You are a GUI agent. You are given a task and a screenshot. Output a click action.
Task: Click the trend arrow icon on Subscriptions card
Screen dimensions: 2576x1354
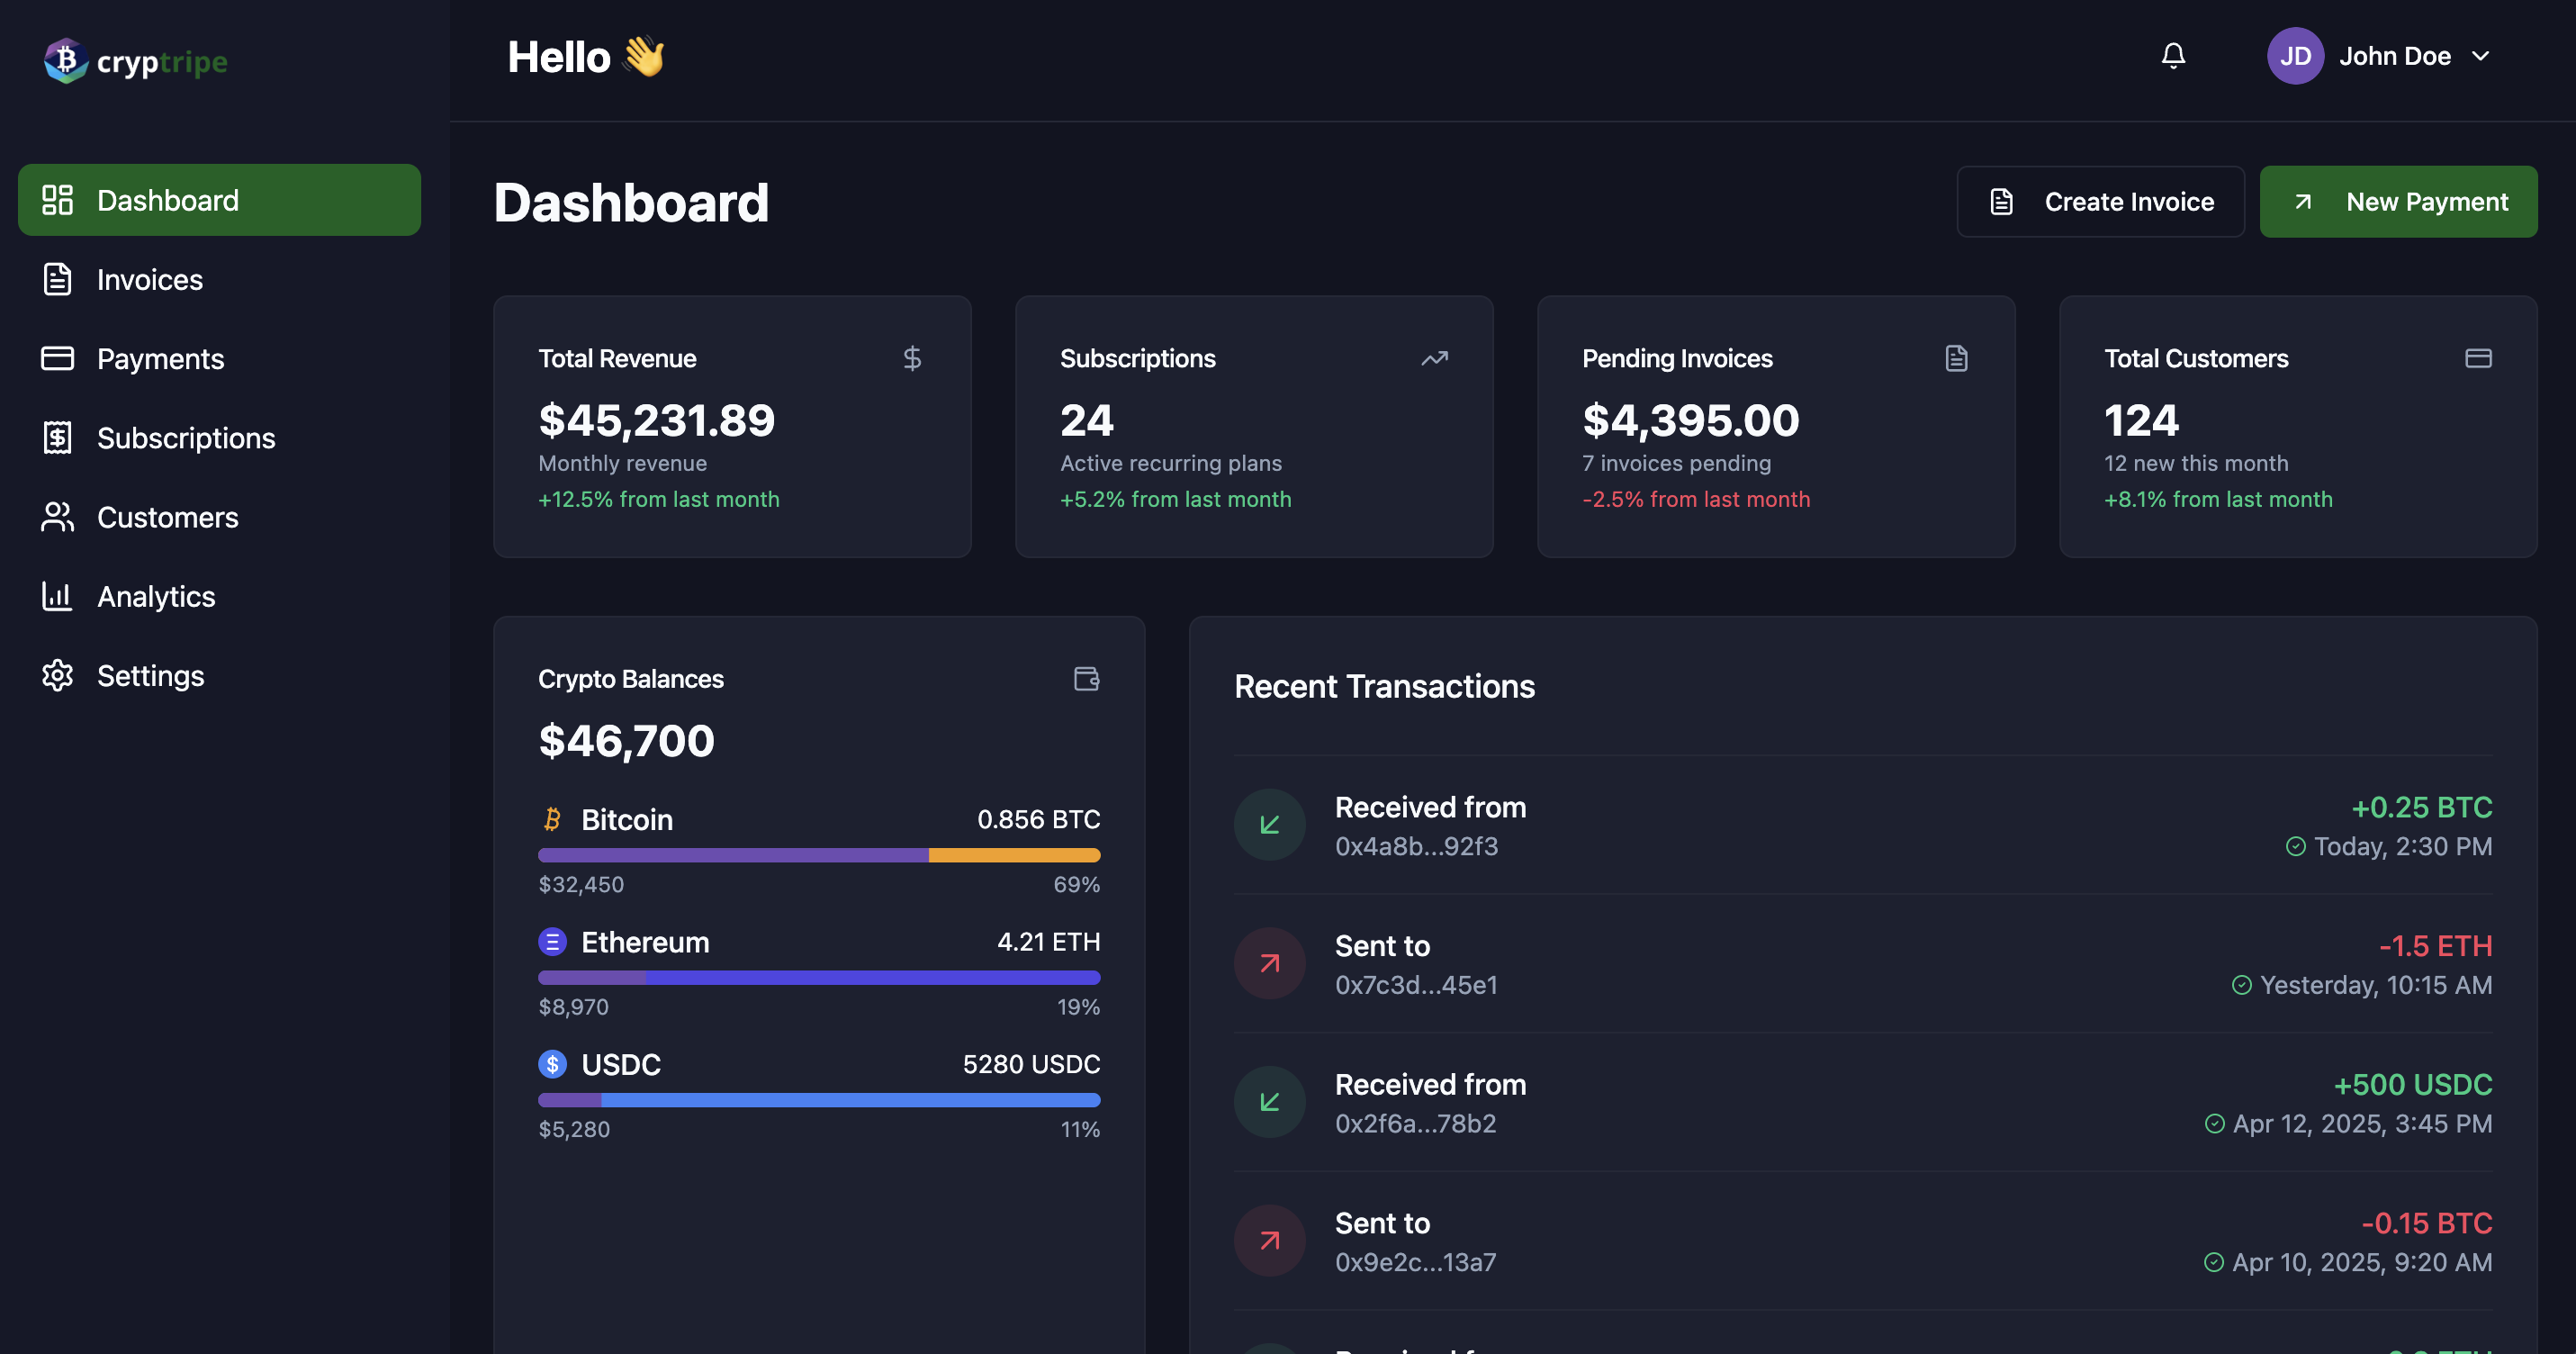tap(1434, 358)
